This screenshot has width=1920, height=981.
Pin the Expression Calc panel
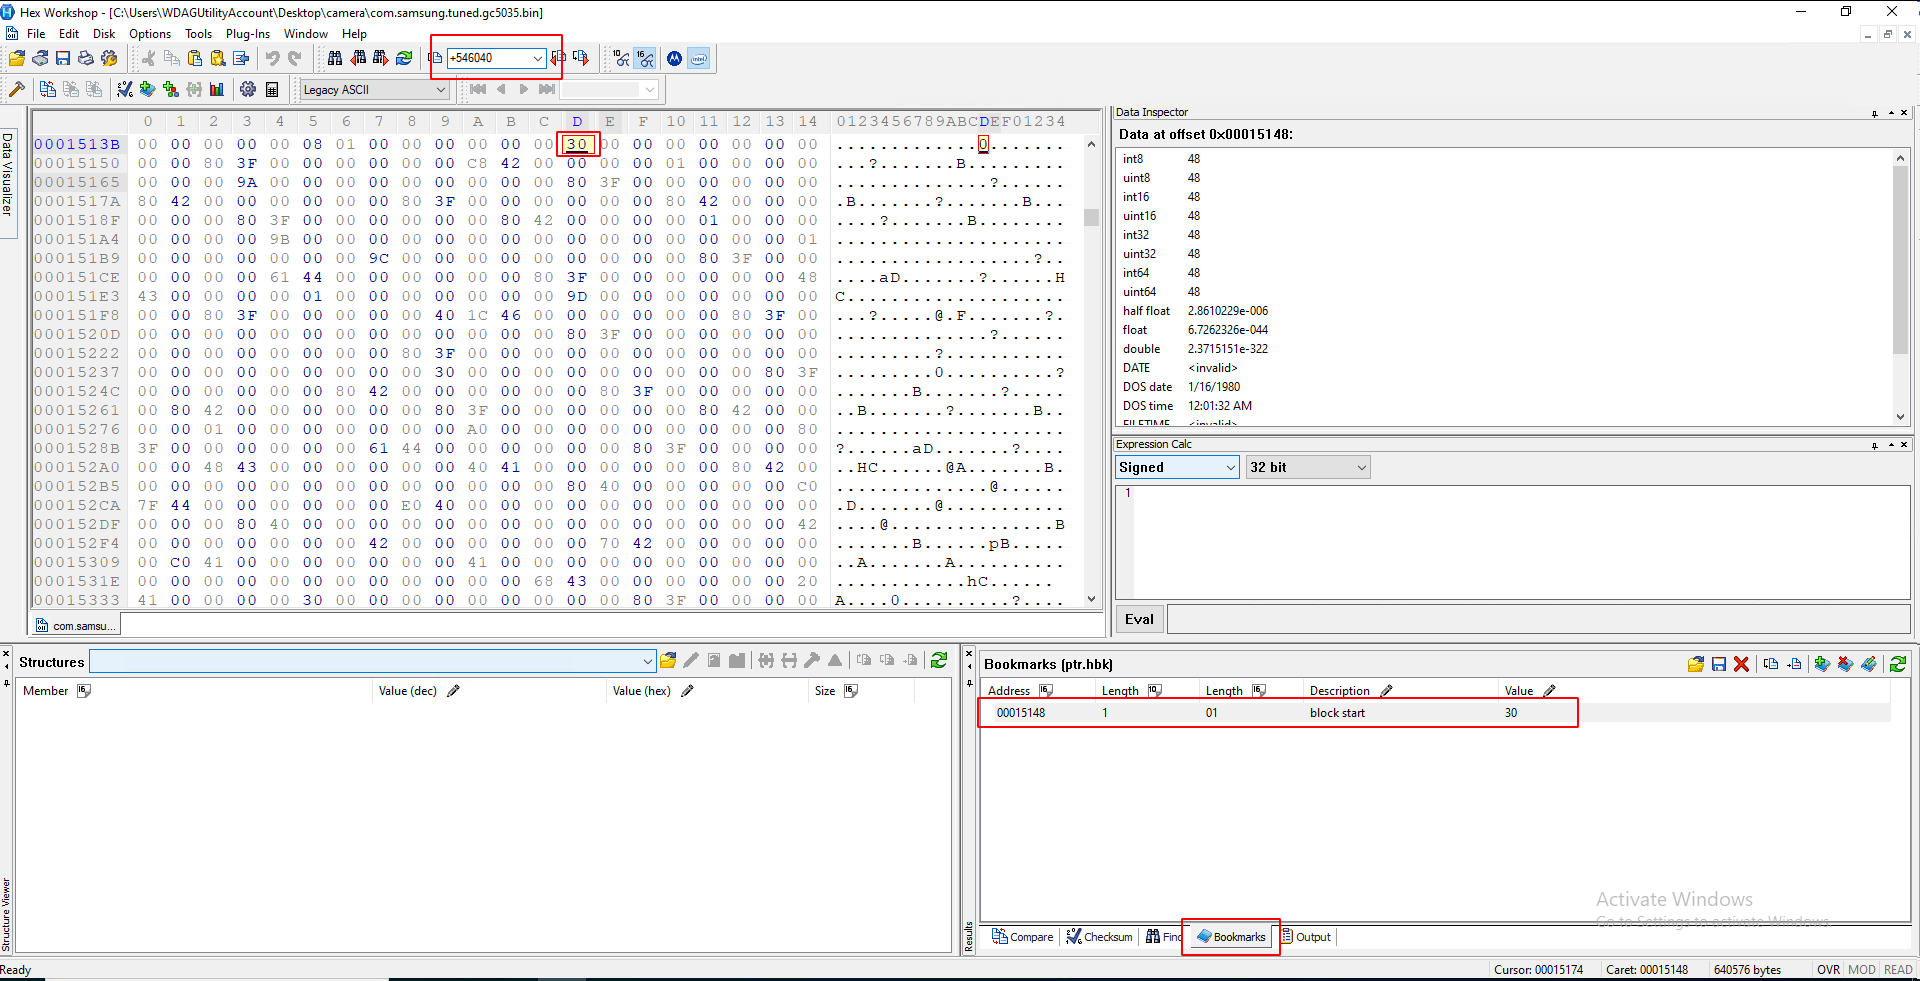(x=1874, y=445)
